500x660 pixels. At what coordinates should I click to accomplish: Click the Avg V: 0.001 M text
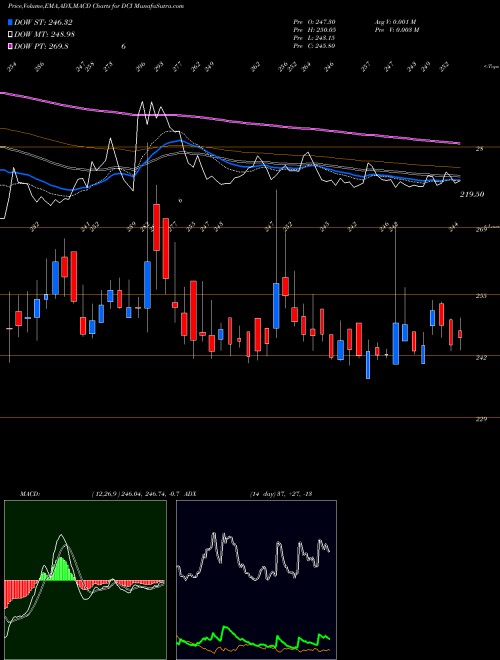(396, 22)
